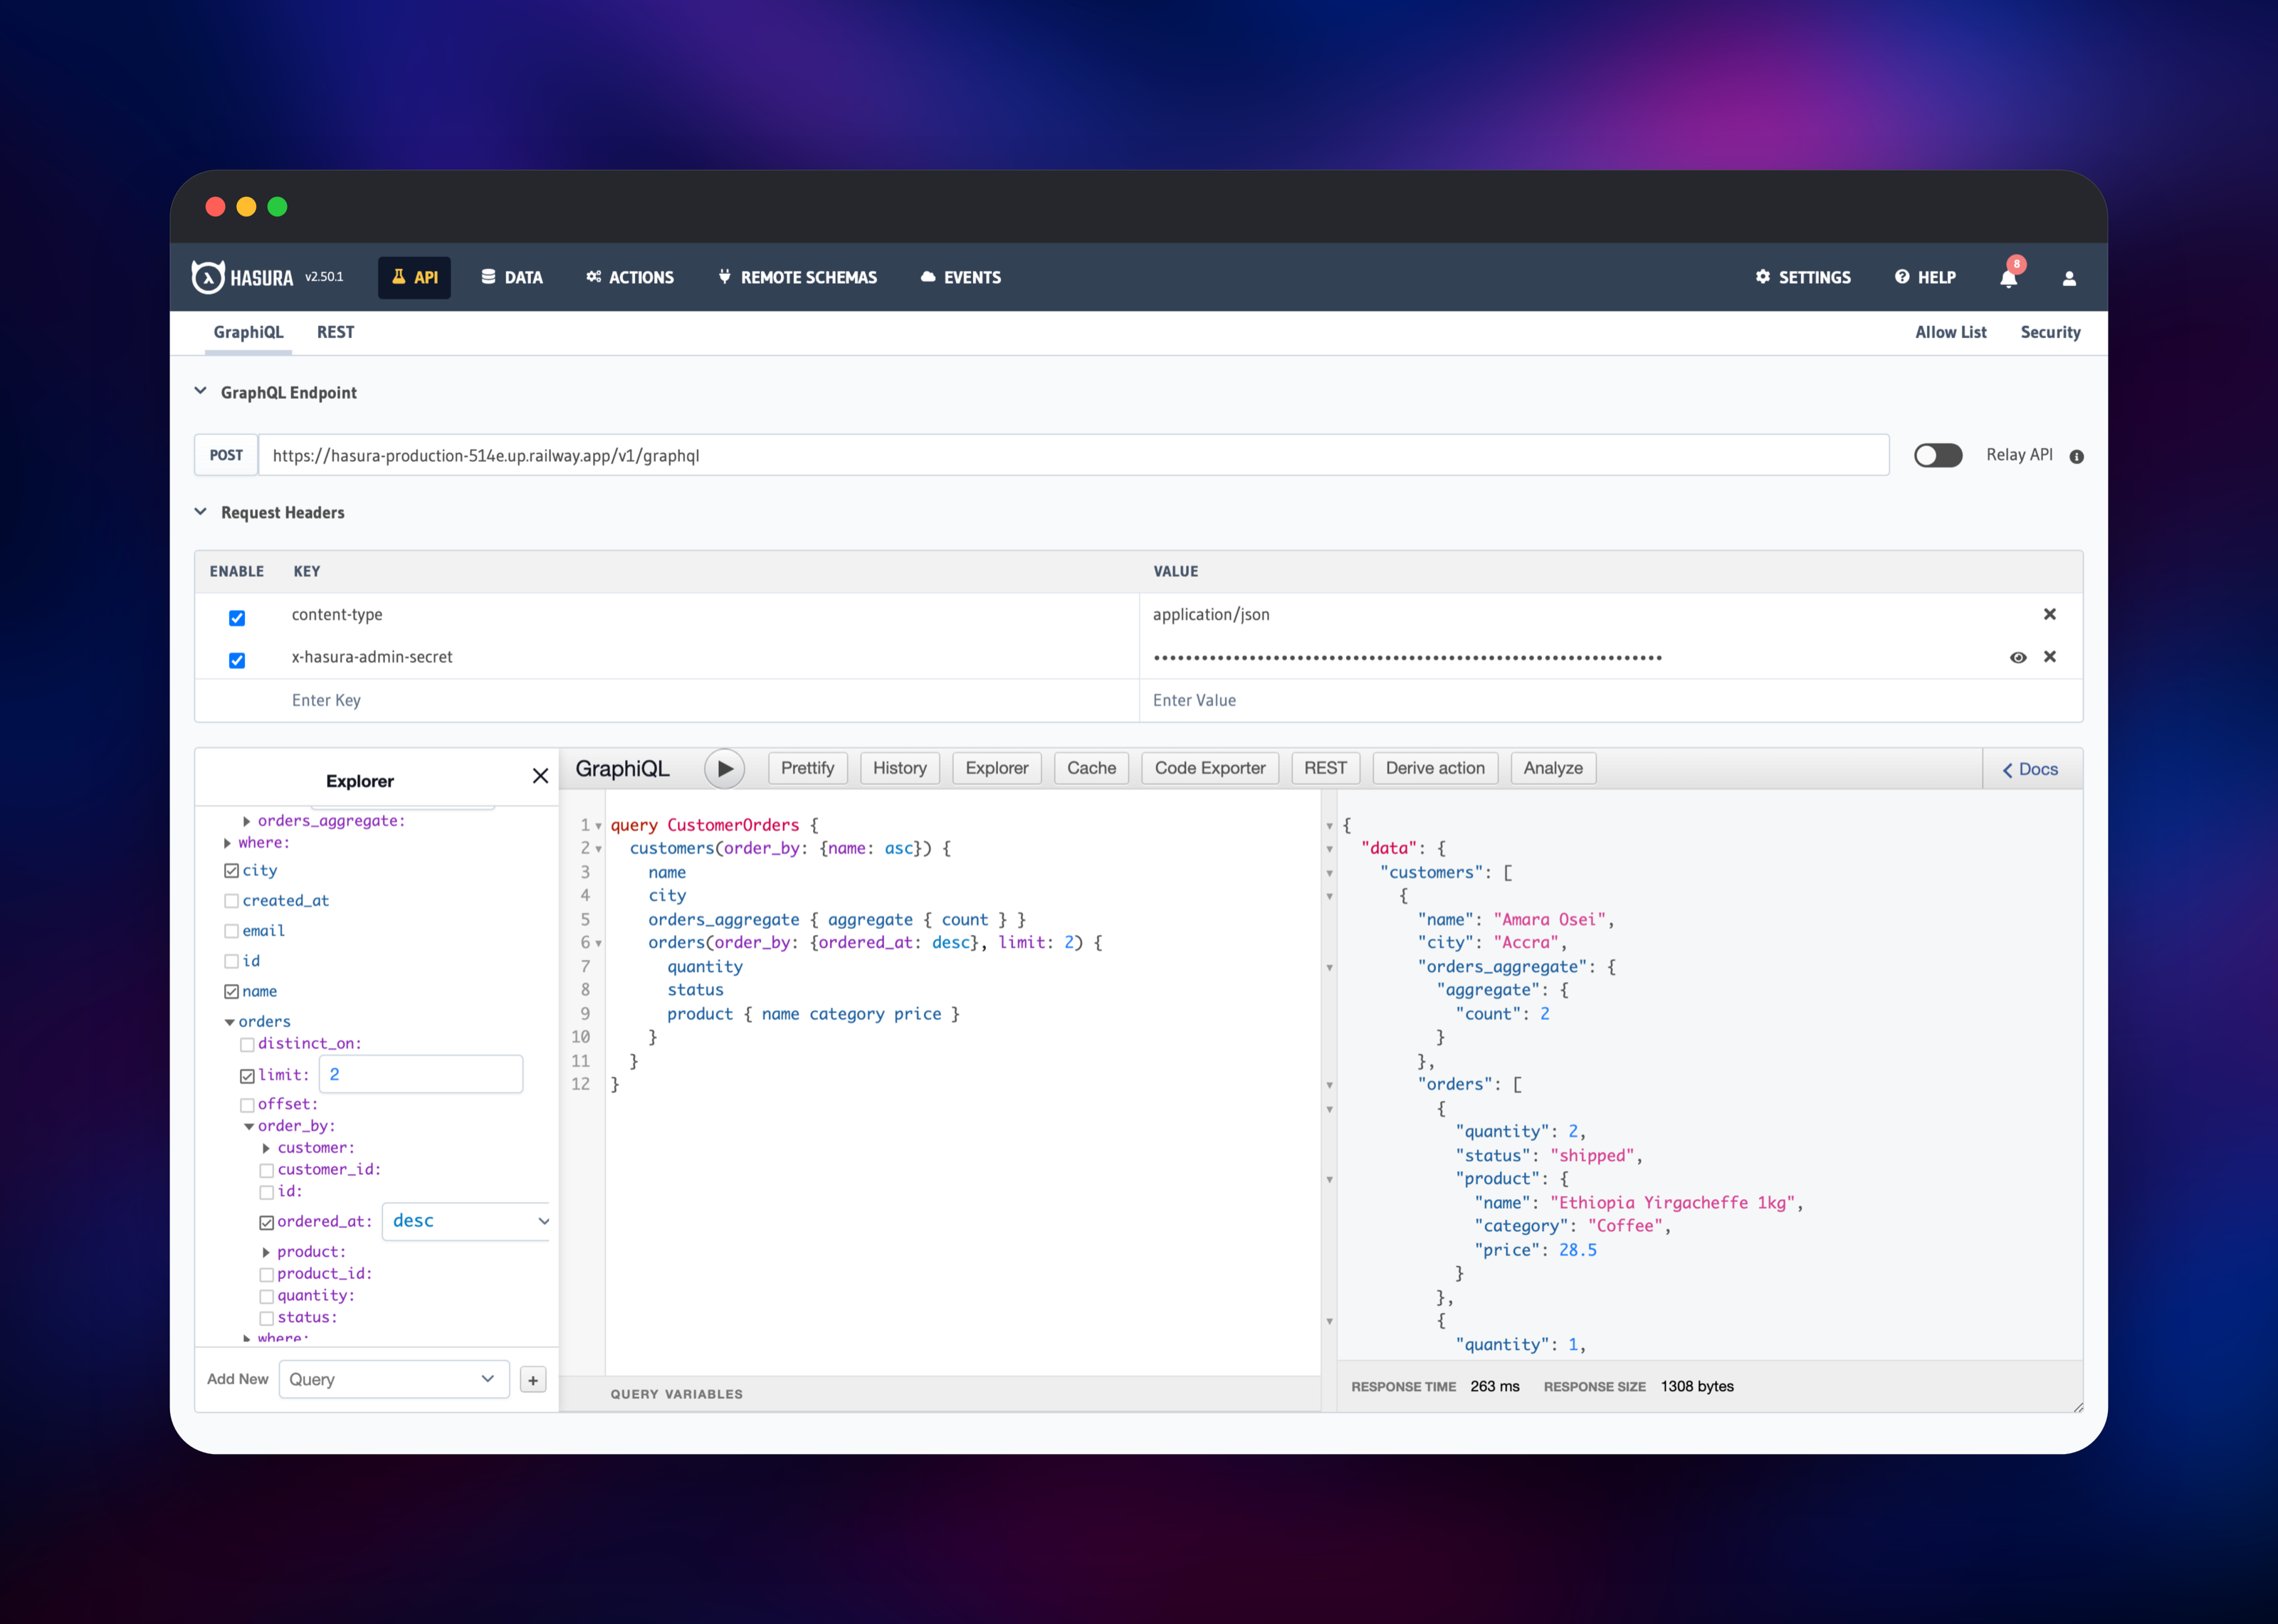
Task: Check the created_at field in Explorer
Action: (231, 901)
